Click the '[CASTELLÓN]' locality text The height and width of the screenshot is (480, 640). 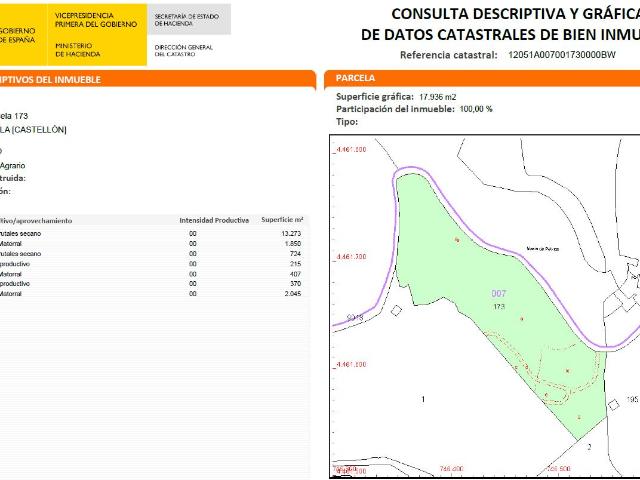coord(39,130)
